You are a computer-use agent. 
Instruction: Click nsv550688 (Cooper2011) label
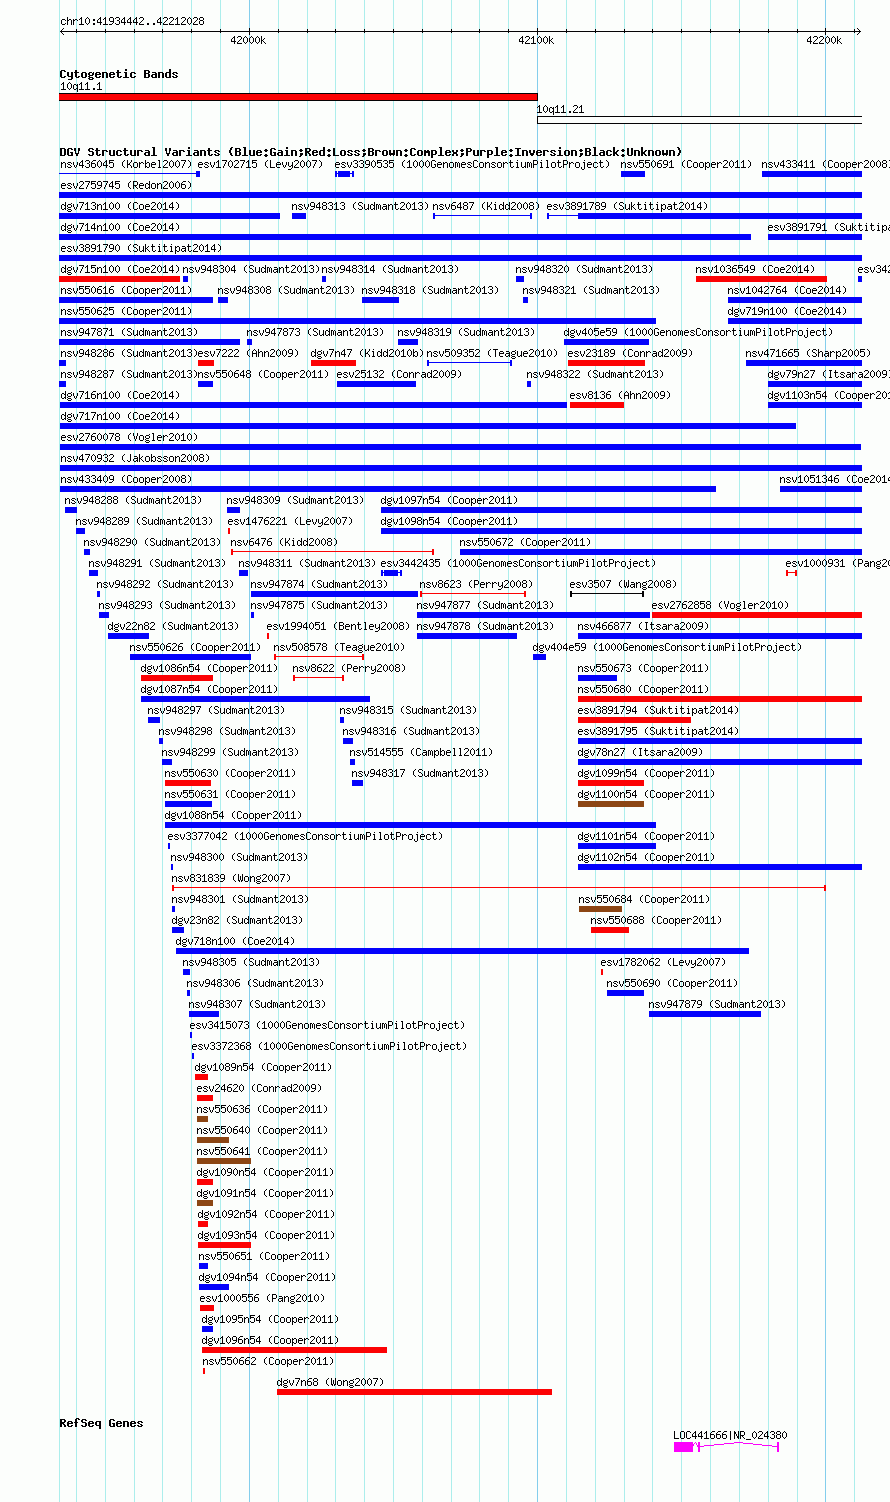click(x=656, y=920)
